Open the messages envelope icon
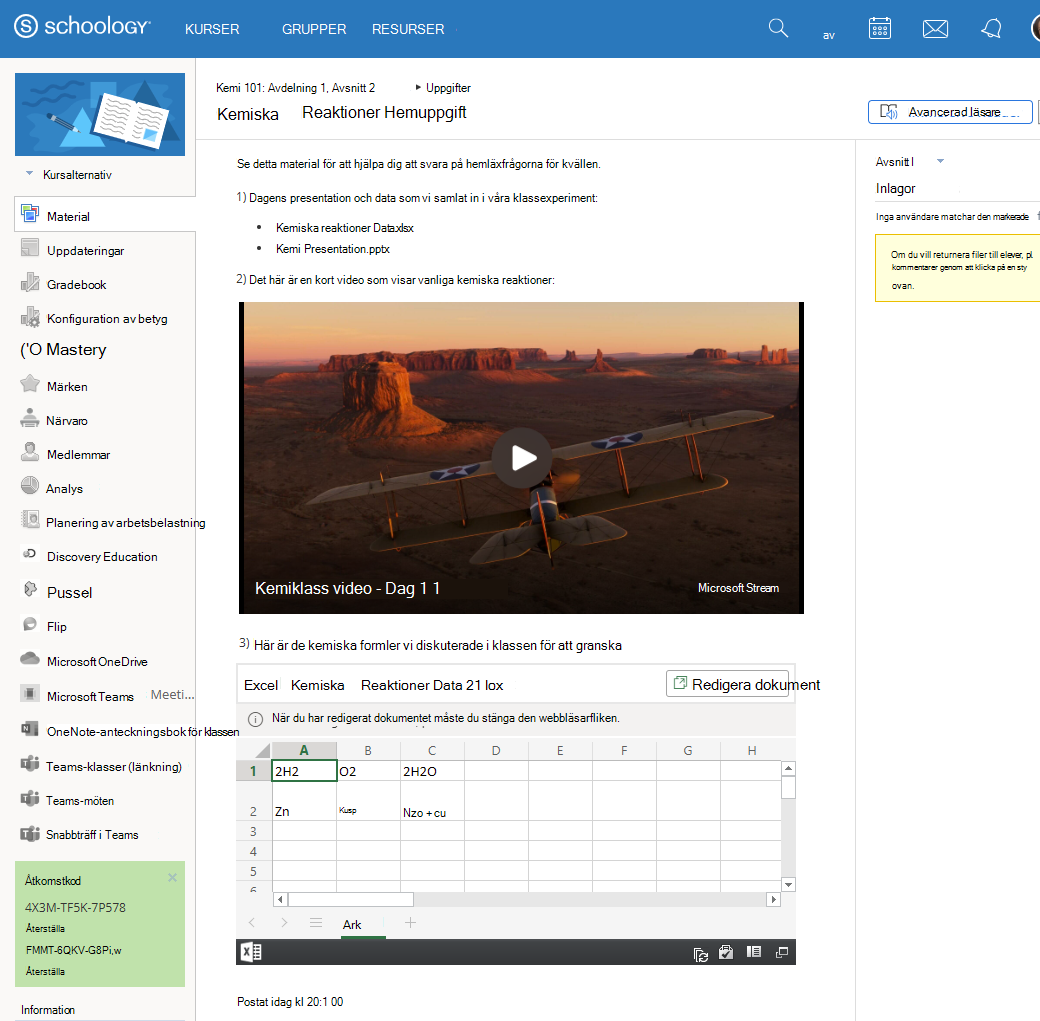1040x1021 pixels. [x=935, y=29]
